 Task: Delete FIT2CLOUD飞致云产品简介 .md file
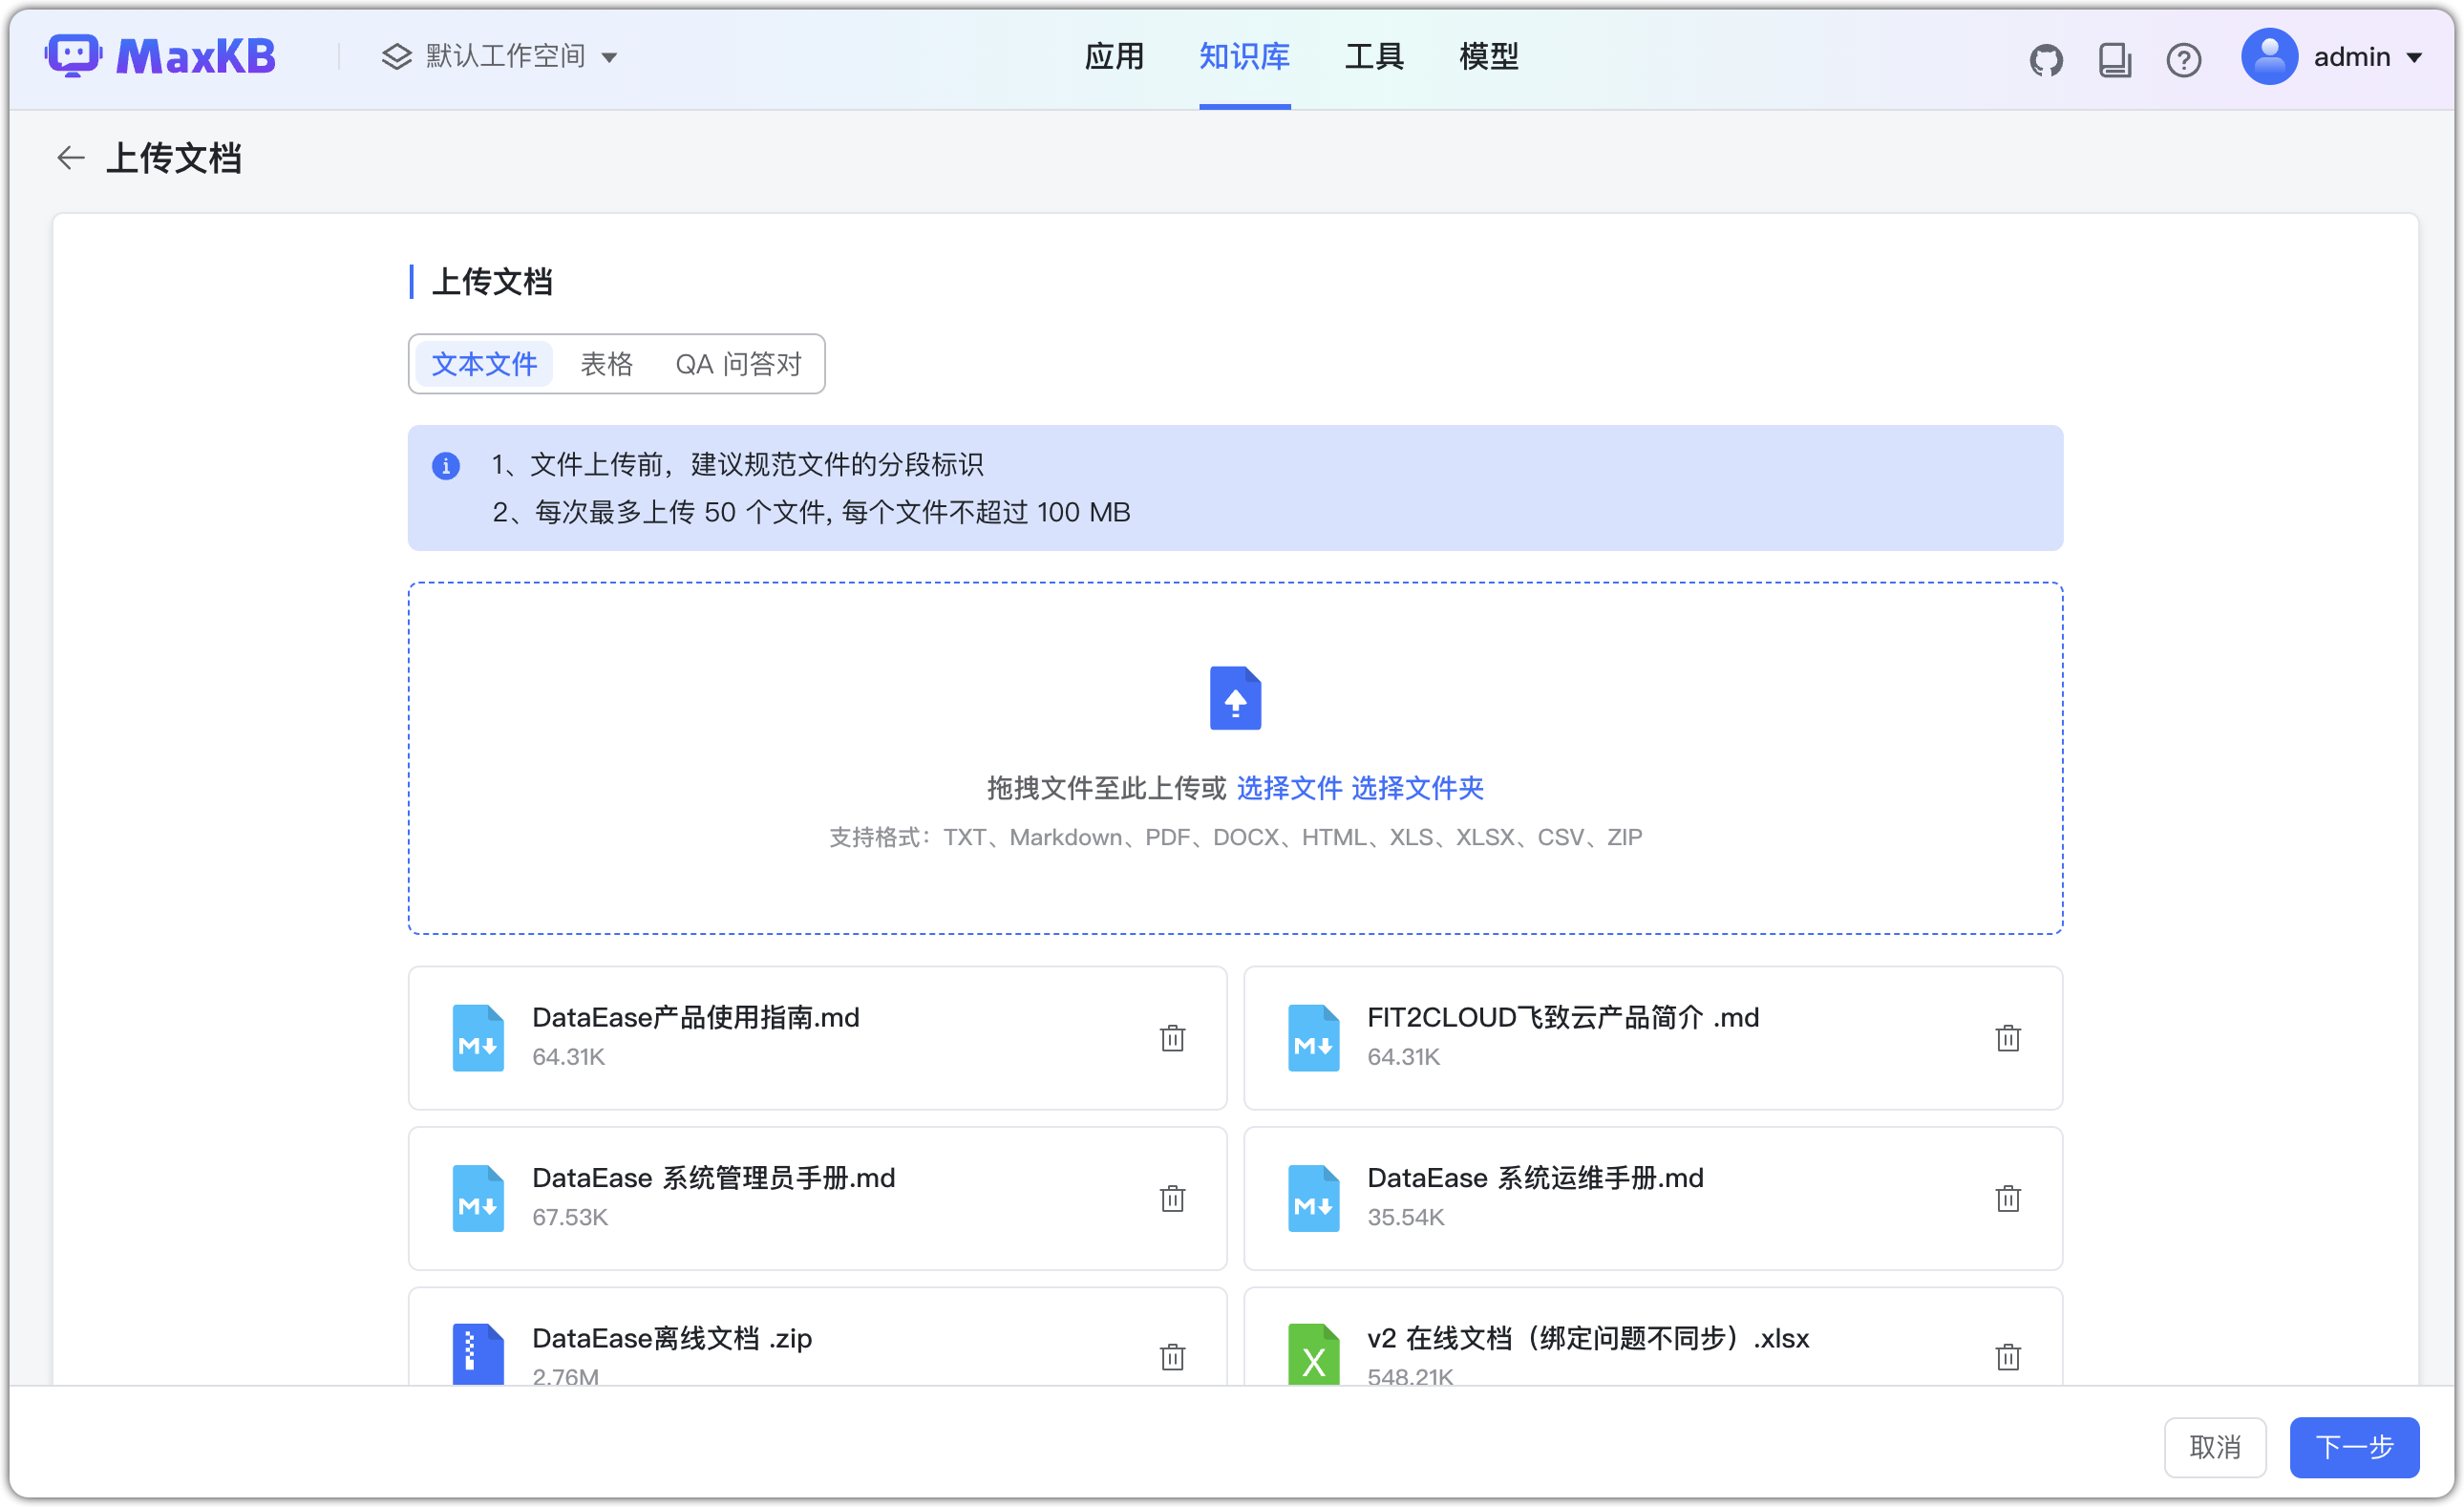[x=2007, y=1037]
